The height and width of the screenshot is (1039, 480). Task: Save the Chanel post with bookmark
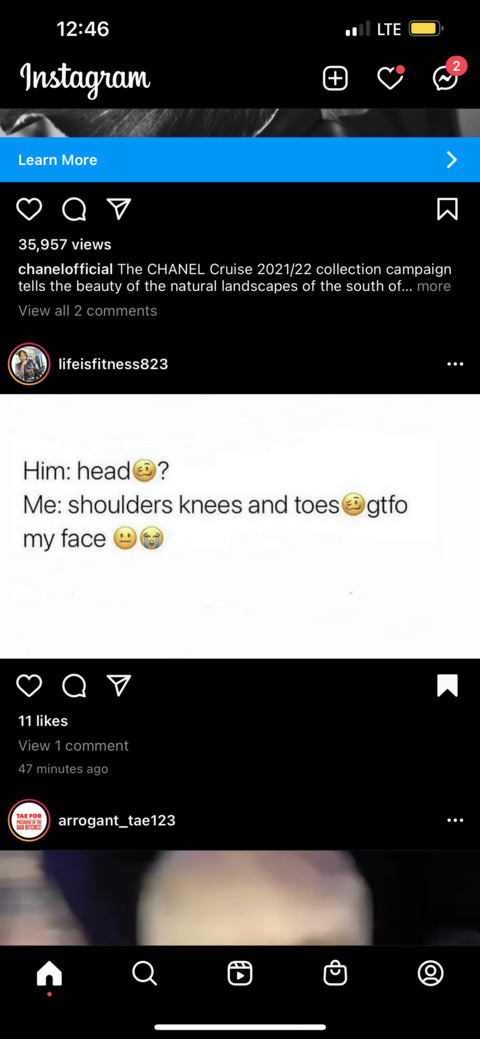(x=448, y=209)
